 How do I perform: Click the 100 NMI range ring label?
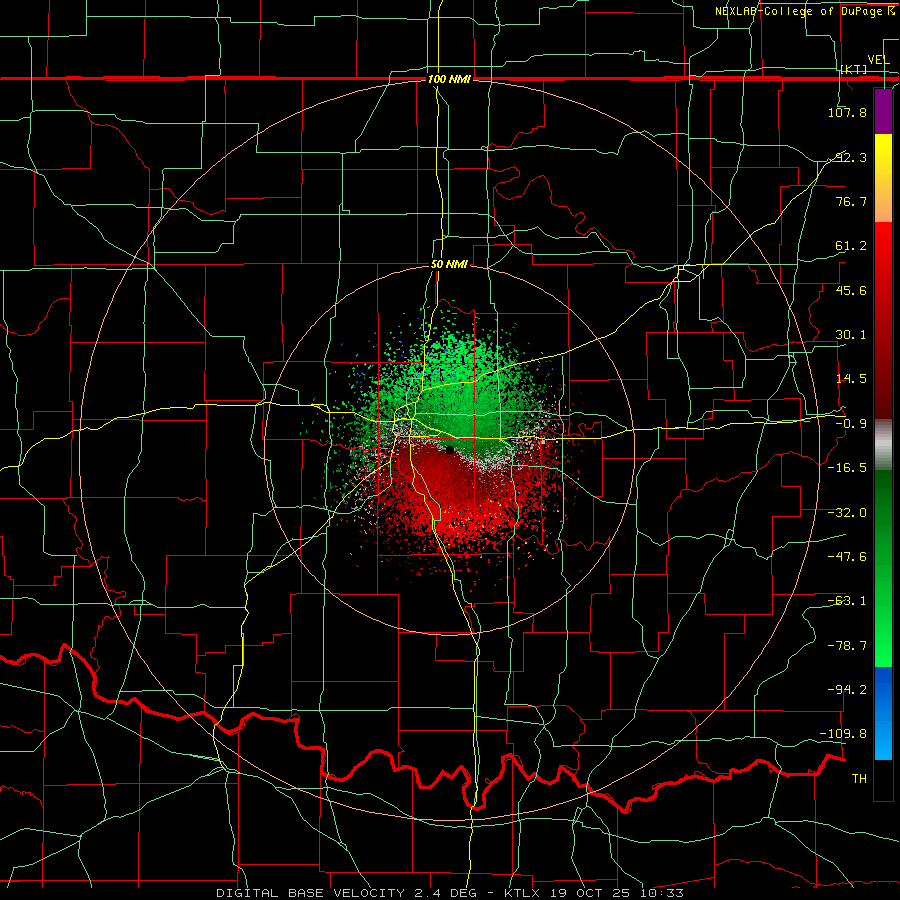pos(449,79)
